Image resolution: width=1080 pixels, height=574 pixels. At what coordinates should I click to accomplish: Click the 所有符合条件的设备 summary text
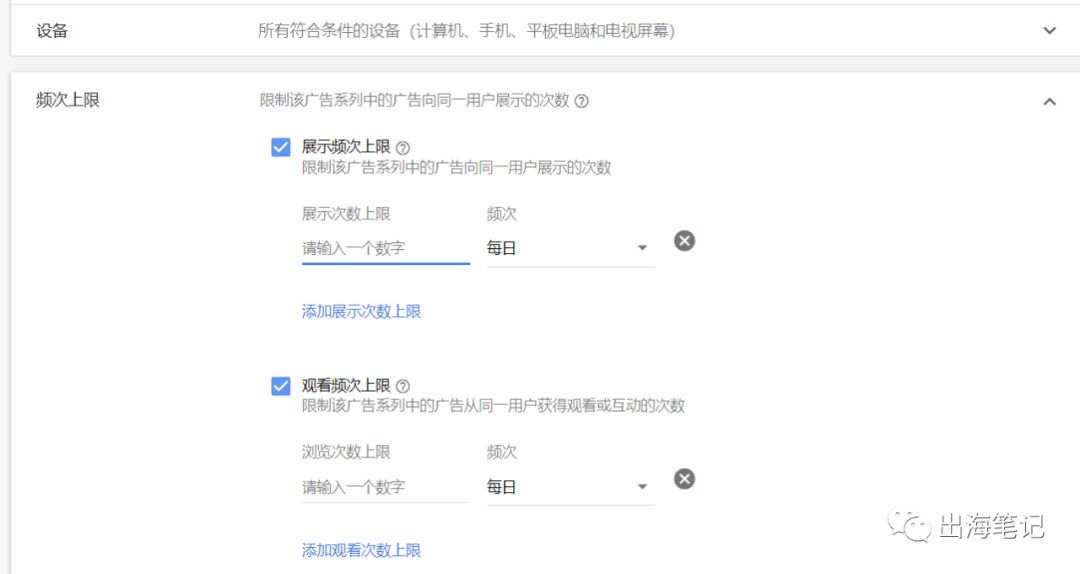(466, 31)
